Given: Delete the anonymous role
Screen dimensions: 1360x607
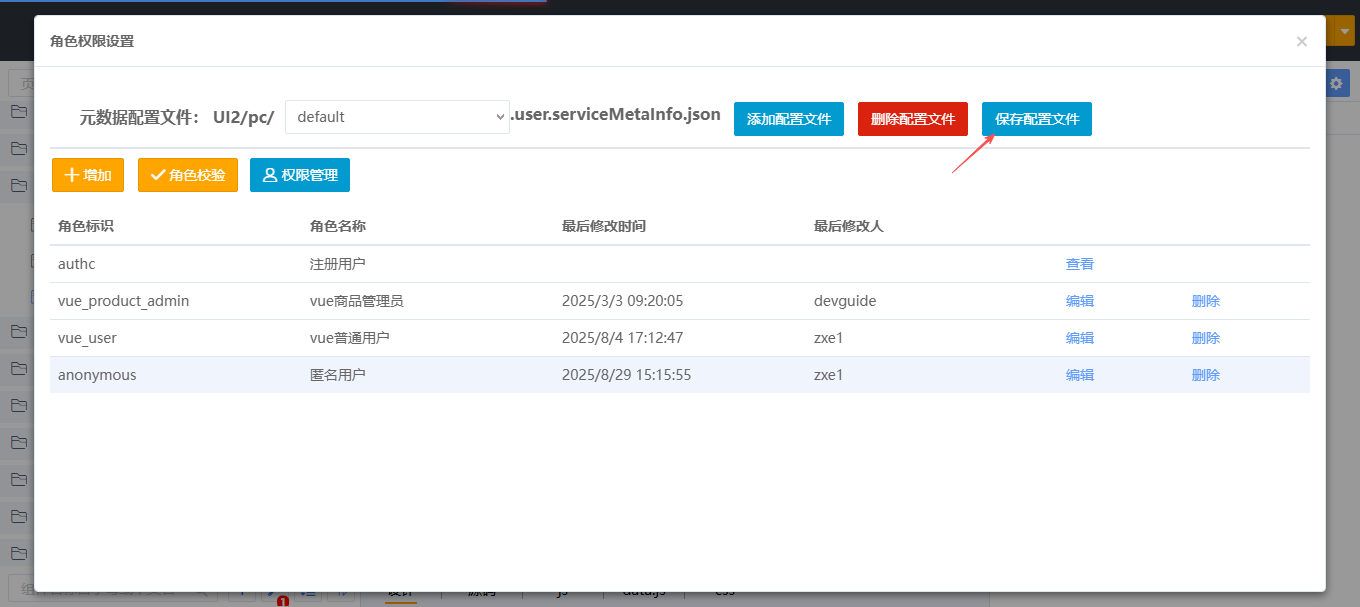Looking at the screenshot, I should pos(1205,375).
